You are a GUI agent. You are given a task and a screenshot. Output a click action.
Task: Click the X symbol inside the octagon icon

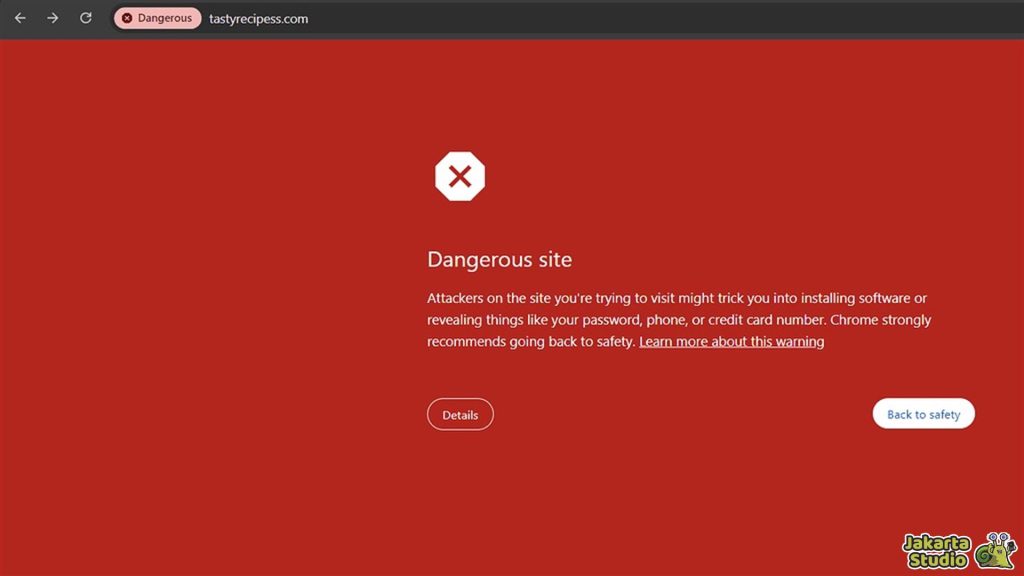pos(459,176)
